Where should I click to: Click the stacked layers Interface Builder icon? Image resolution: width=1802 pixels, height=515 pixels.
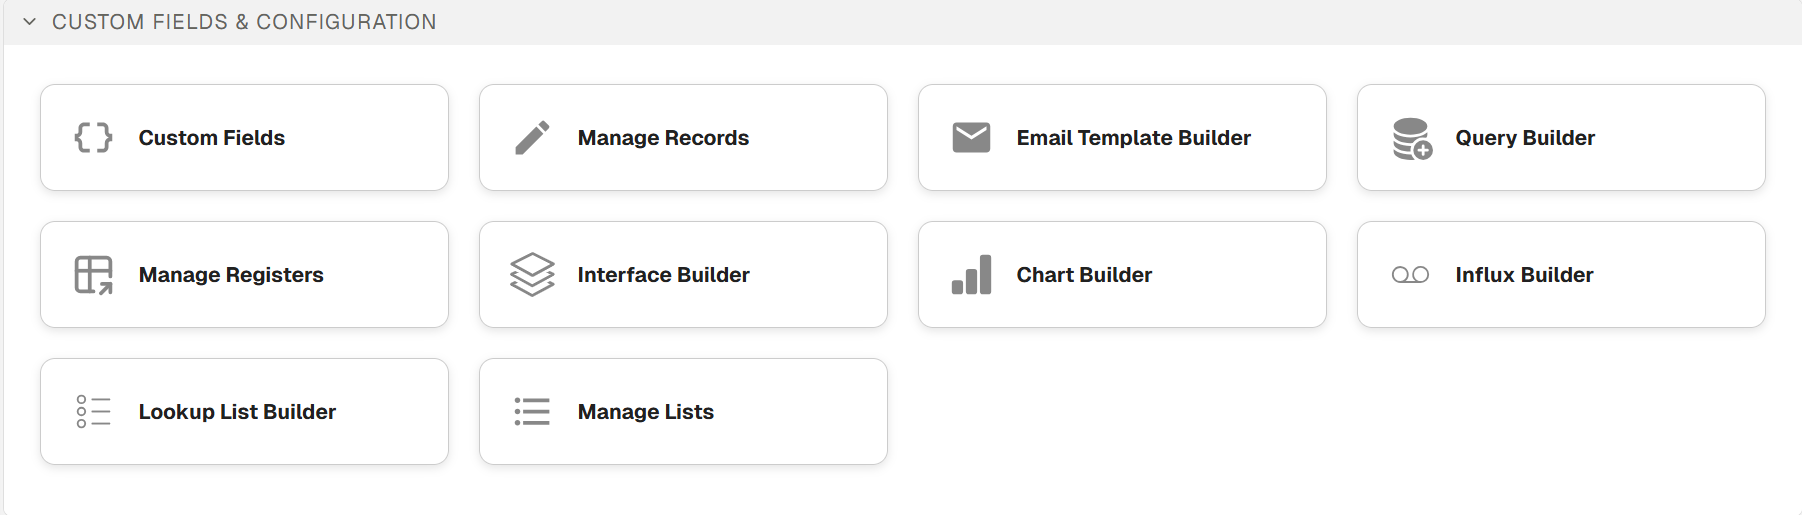532,275
